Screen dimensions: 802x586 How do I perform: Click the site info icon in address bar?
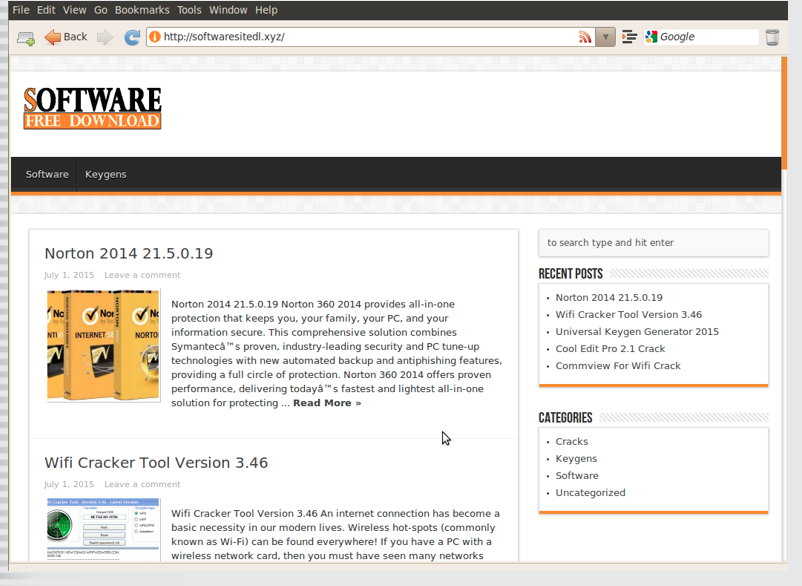(x=154, y=37)
